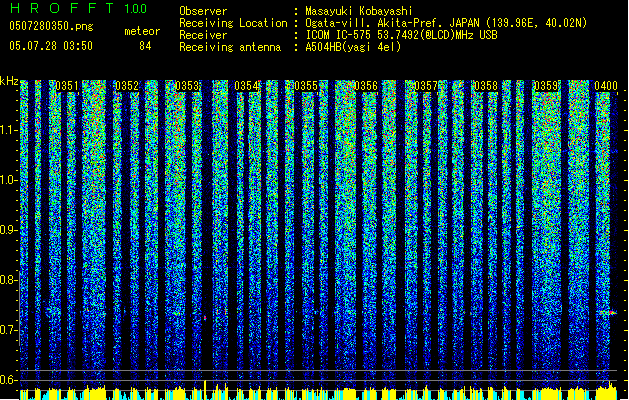This screenshot has width=629, height=400.
Task: Click the red meteor echo near 0400
Action: [611, 312]
